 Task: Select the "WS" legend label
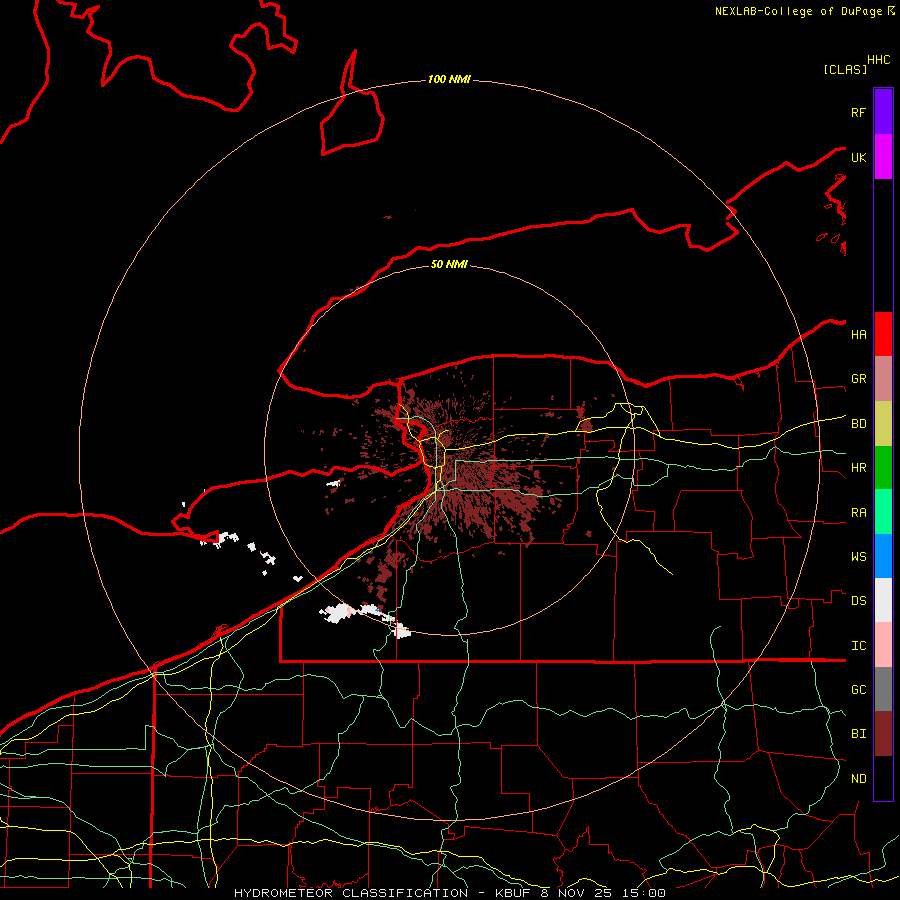click(858, 557)
